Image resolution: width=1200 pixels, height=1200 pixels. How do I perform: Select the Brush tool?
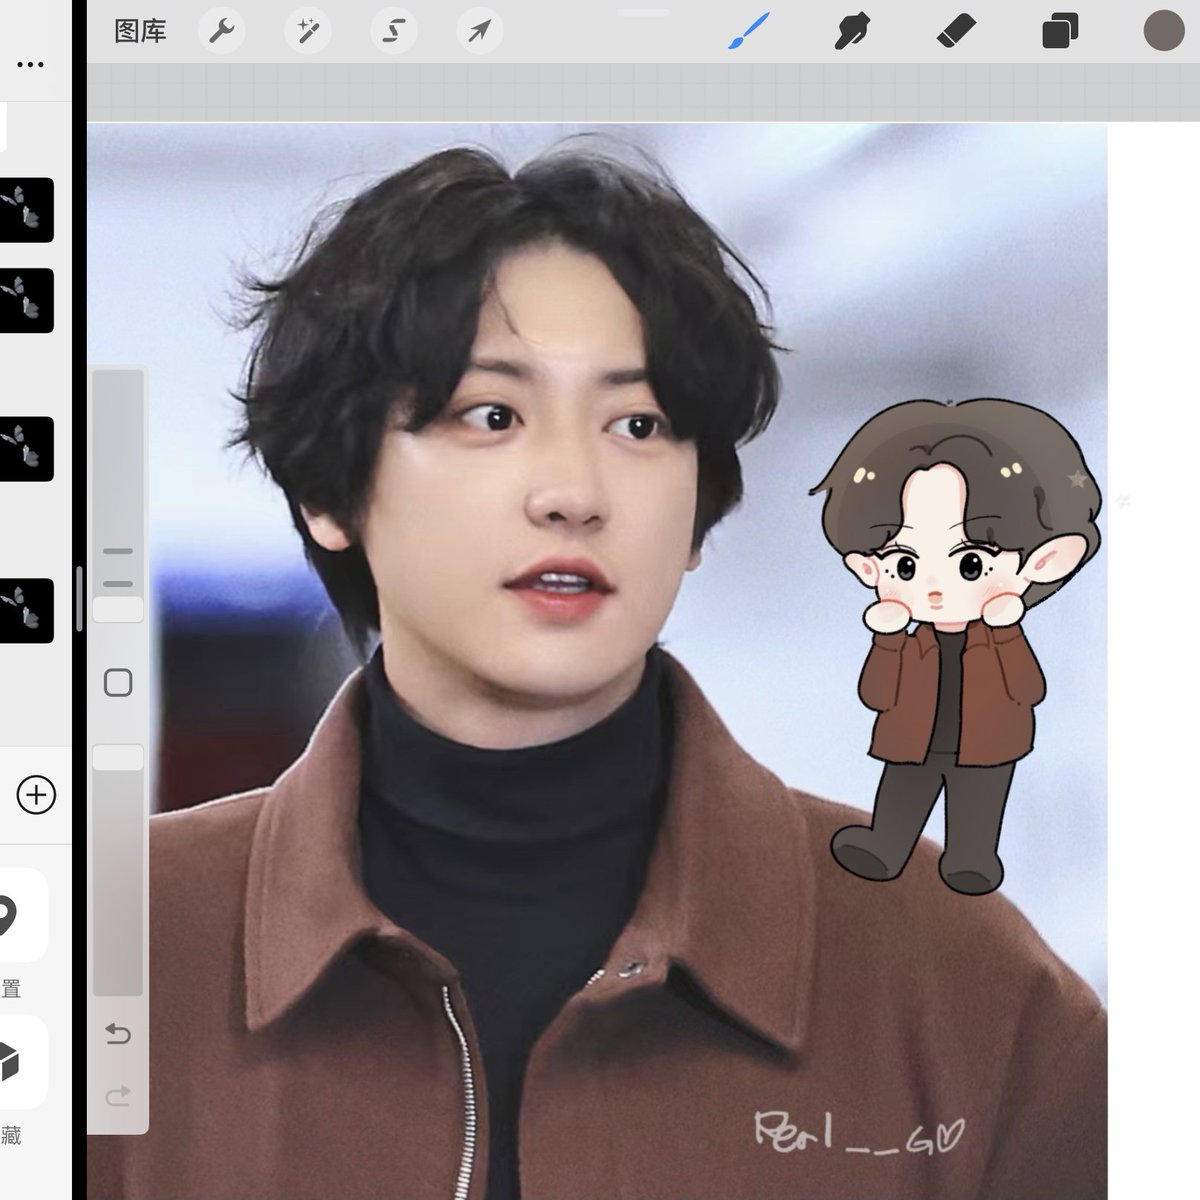(x=748, y=32)
